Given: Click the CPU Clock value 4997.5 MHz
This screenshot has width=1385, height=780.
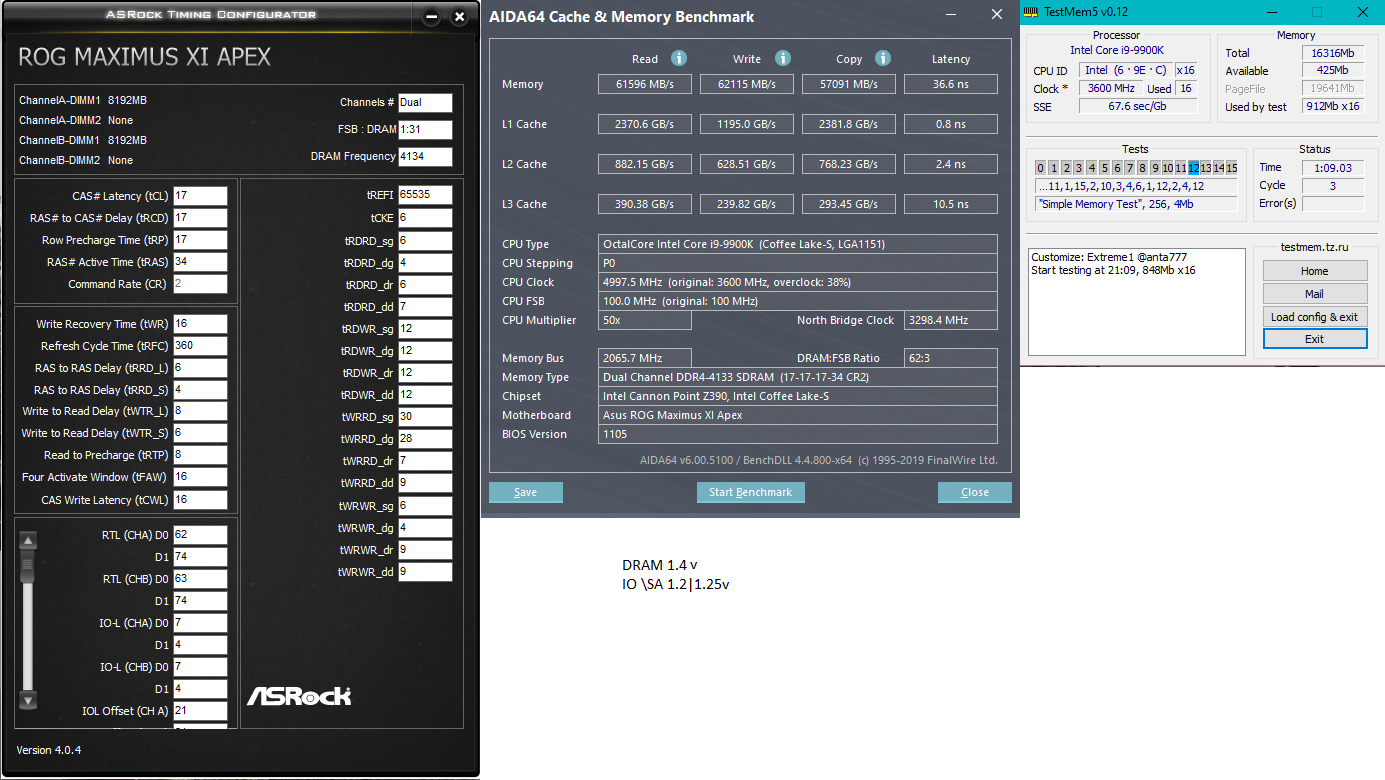Looking at the screenshot, I should coord(798,282).
